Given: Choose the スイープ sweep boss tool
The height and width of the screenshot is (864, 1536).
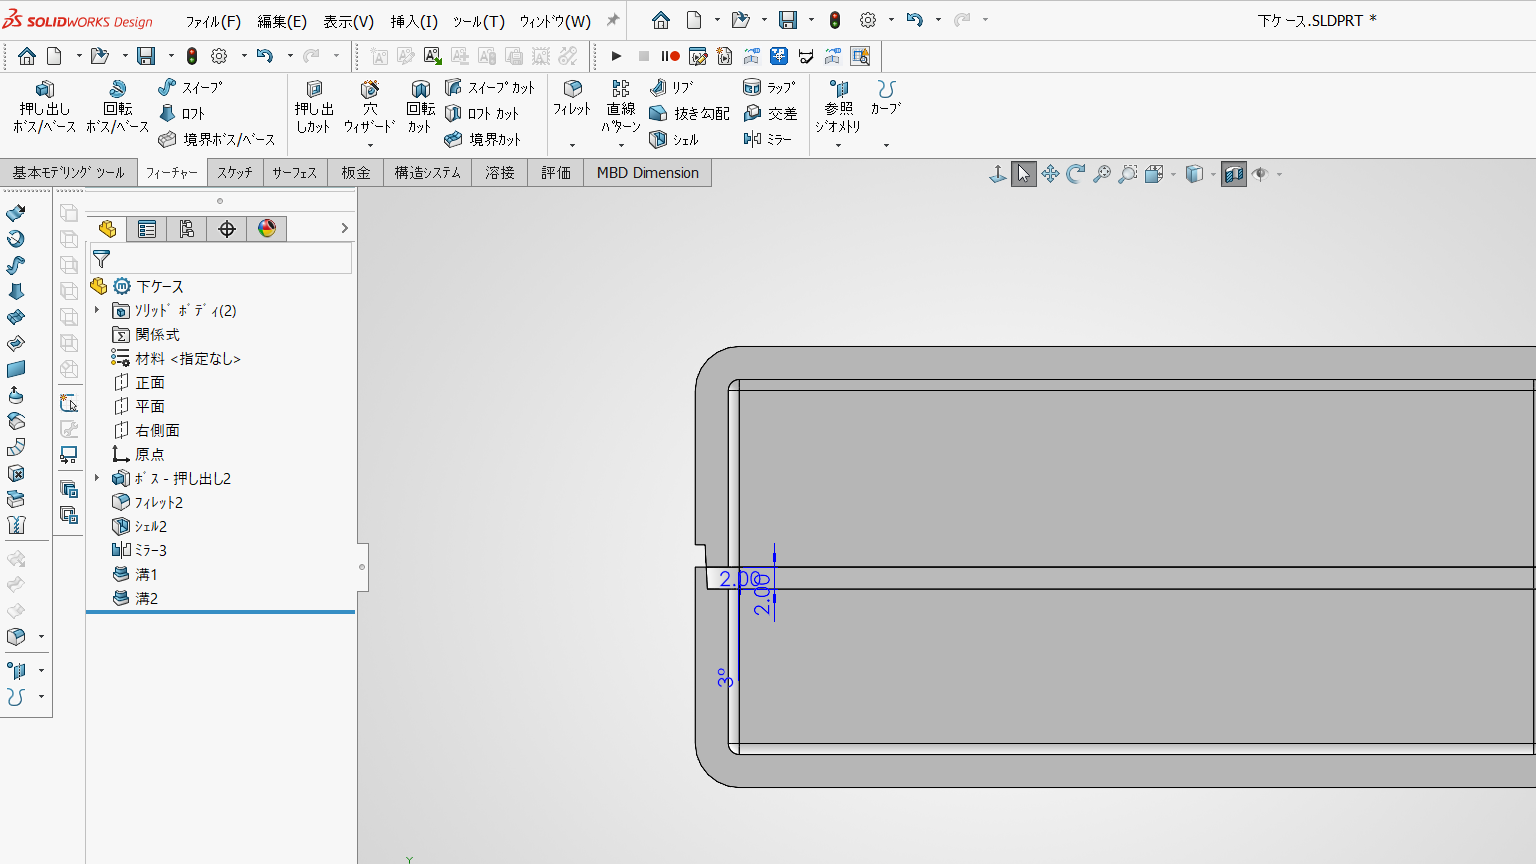Looking at the screenshot, I should tap(190, 87).
